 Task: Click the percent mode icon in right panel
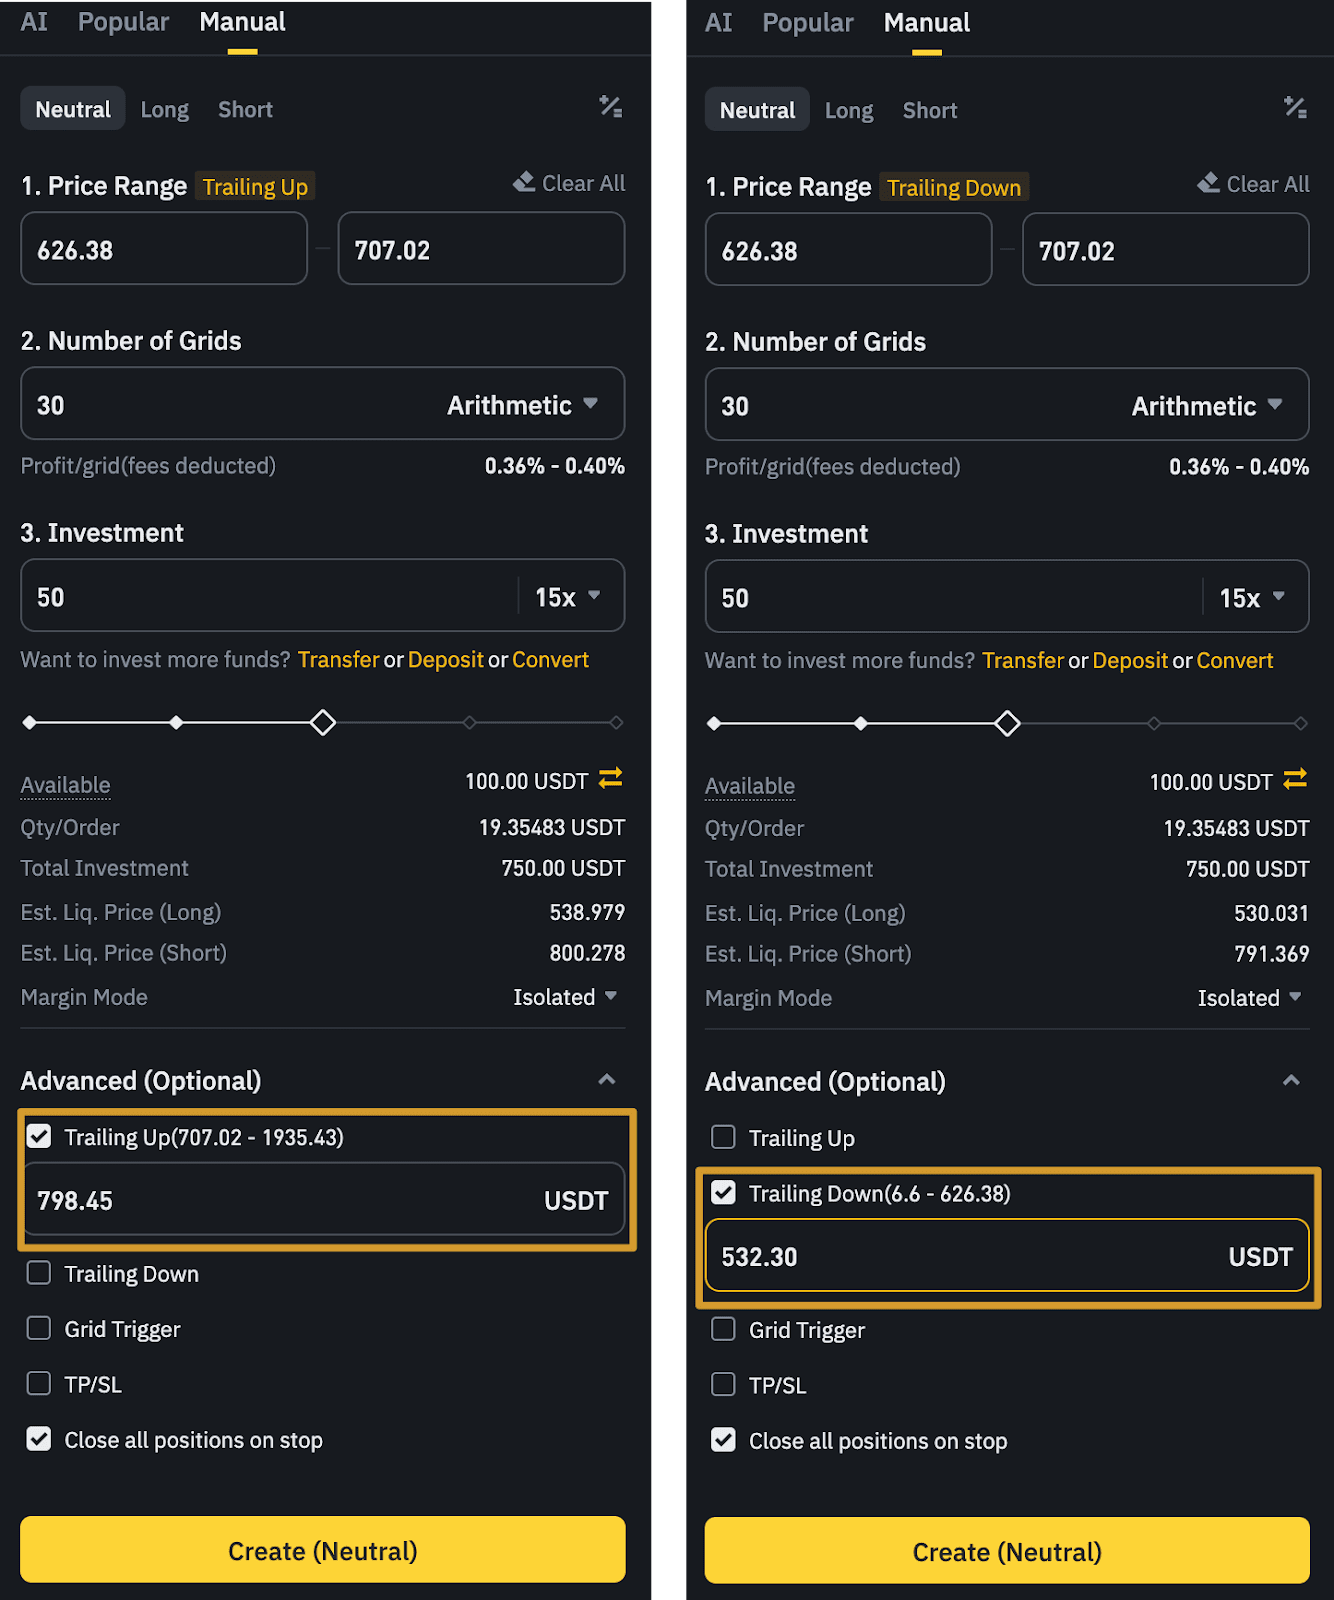(x=1295, y=107)
